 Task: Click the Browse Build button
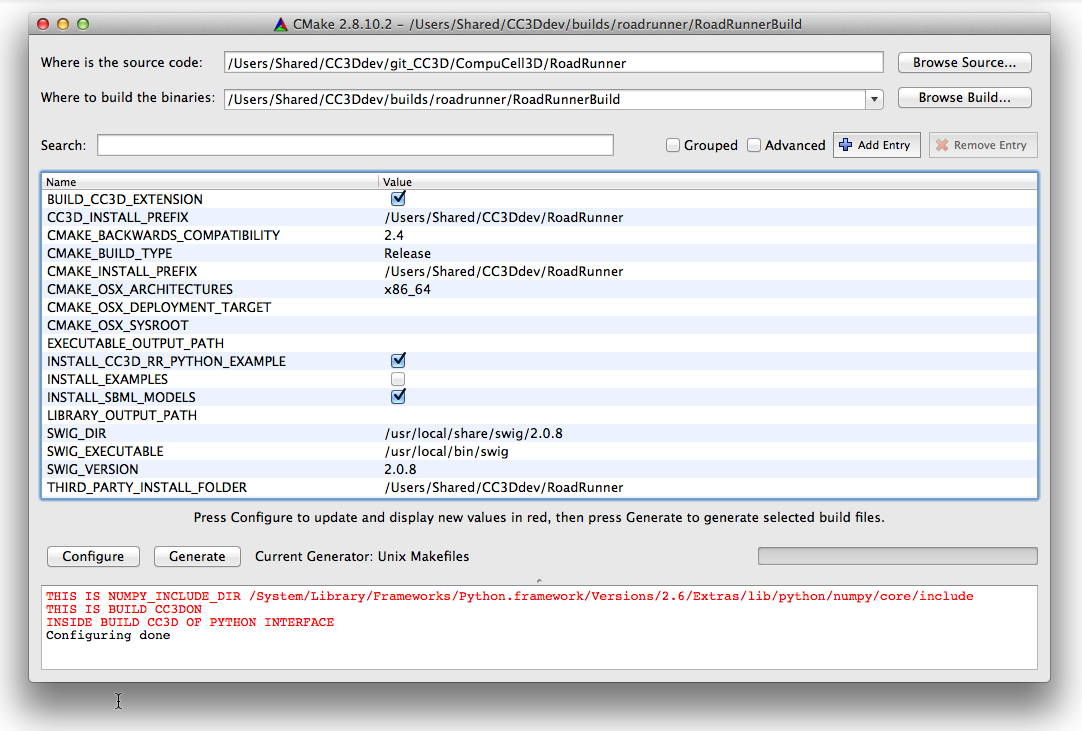(964, 98)
